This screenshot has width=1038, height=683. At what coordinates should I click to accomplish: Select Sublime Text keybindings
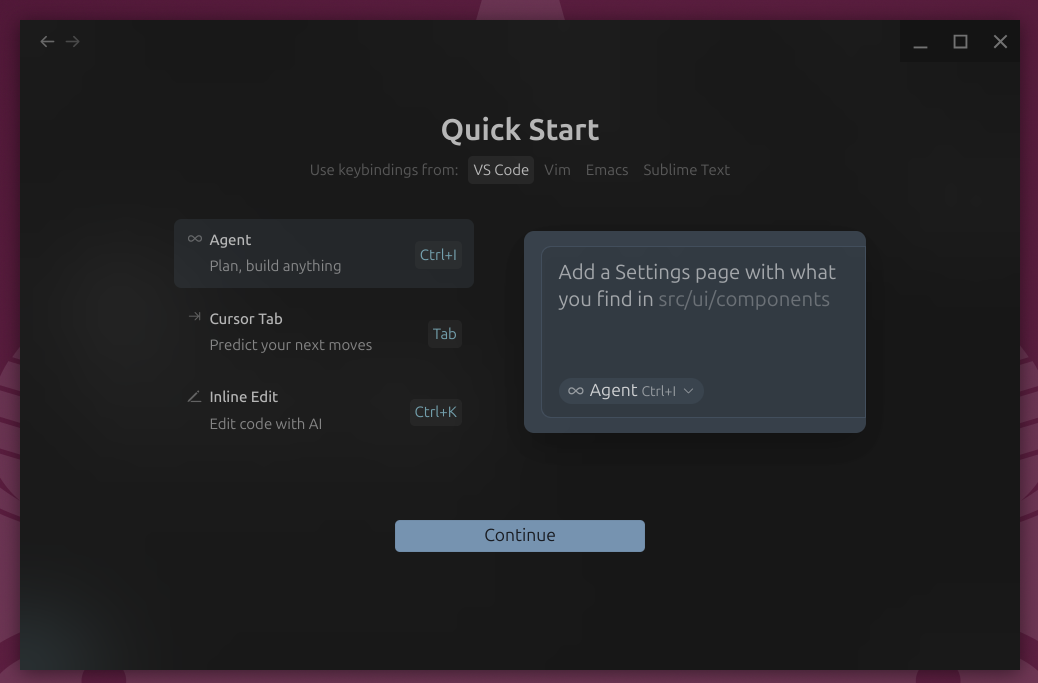coord(686,170)
